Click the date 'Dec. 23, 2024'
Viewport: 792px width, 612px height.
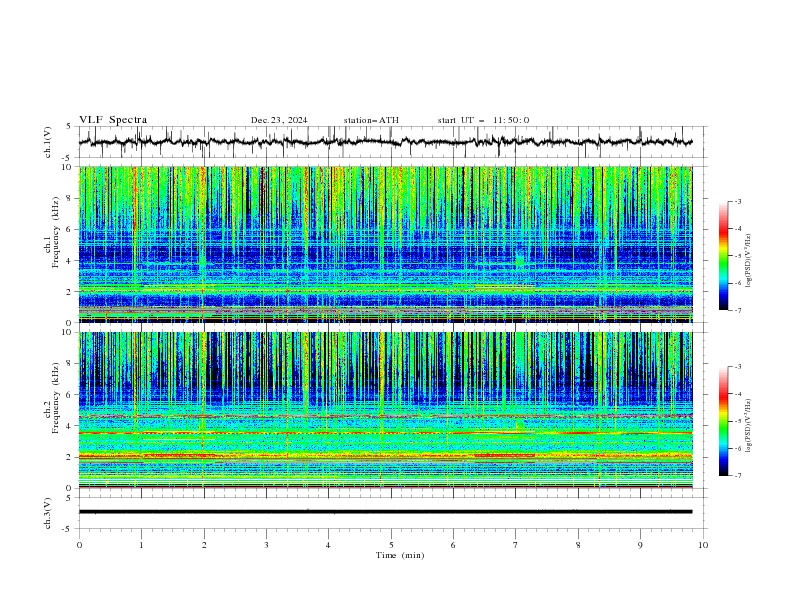point(279,120)
